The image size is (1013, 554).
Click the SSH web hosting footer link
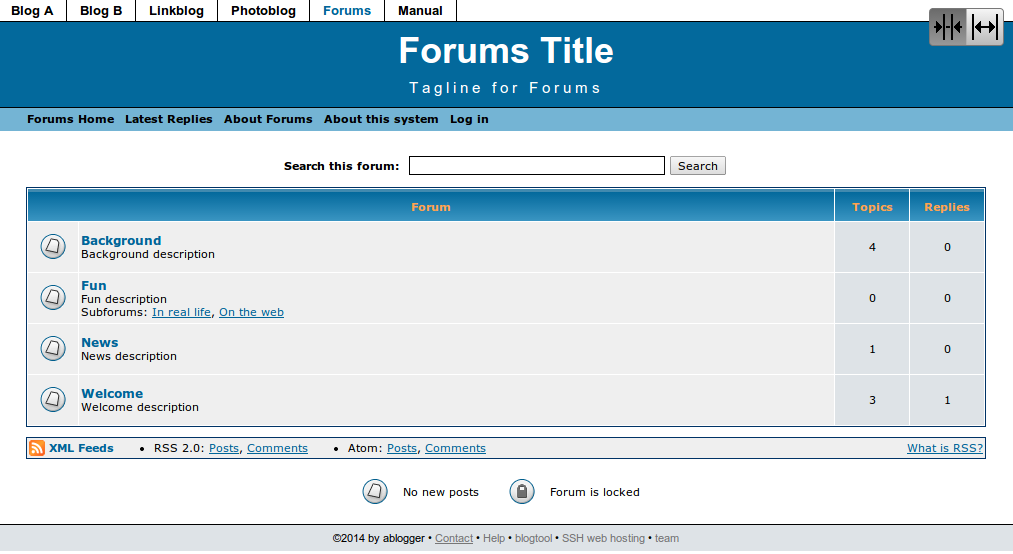pyautogui.click(x=603, y=538)
